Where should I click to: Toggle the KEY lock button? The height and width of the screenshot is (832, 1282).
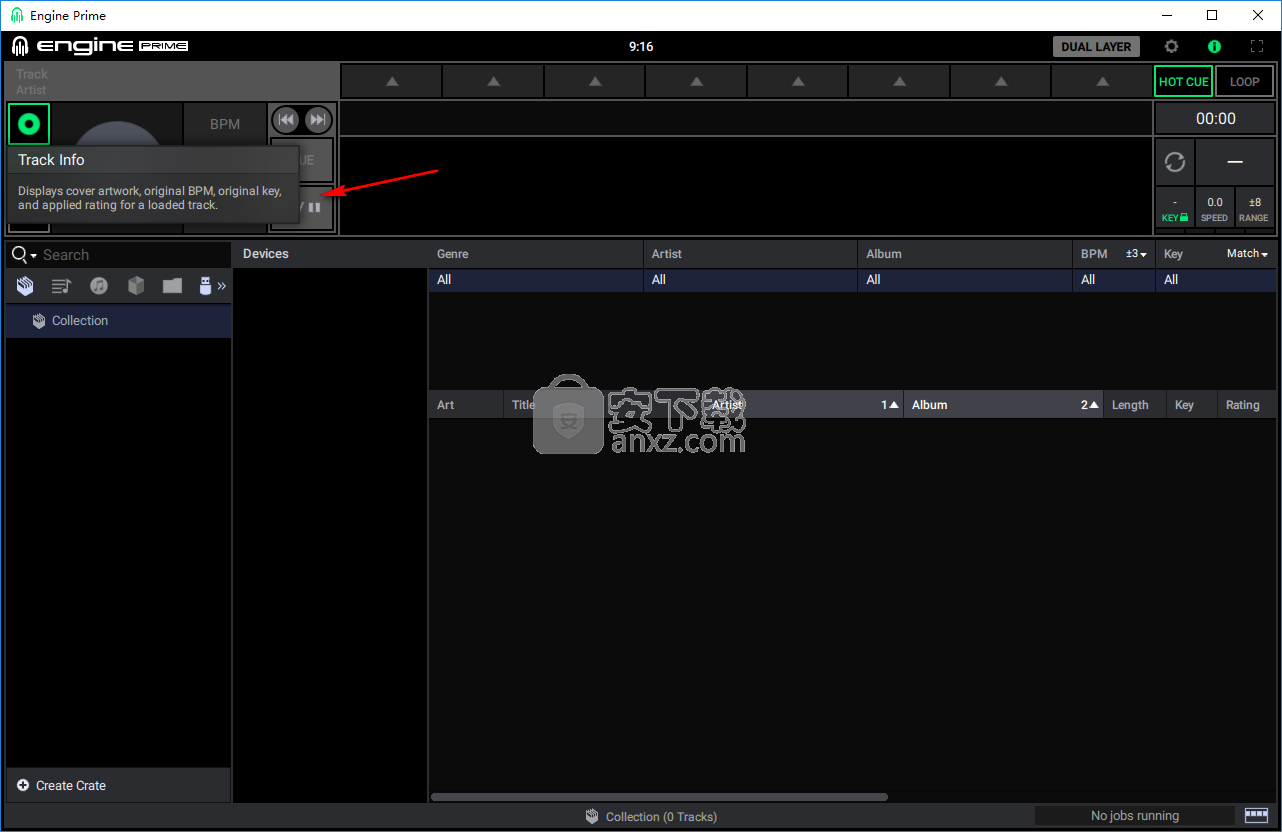pos(1175,209)
